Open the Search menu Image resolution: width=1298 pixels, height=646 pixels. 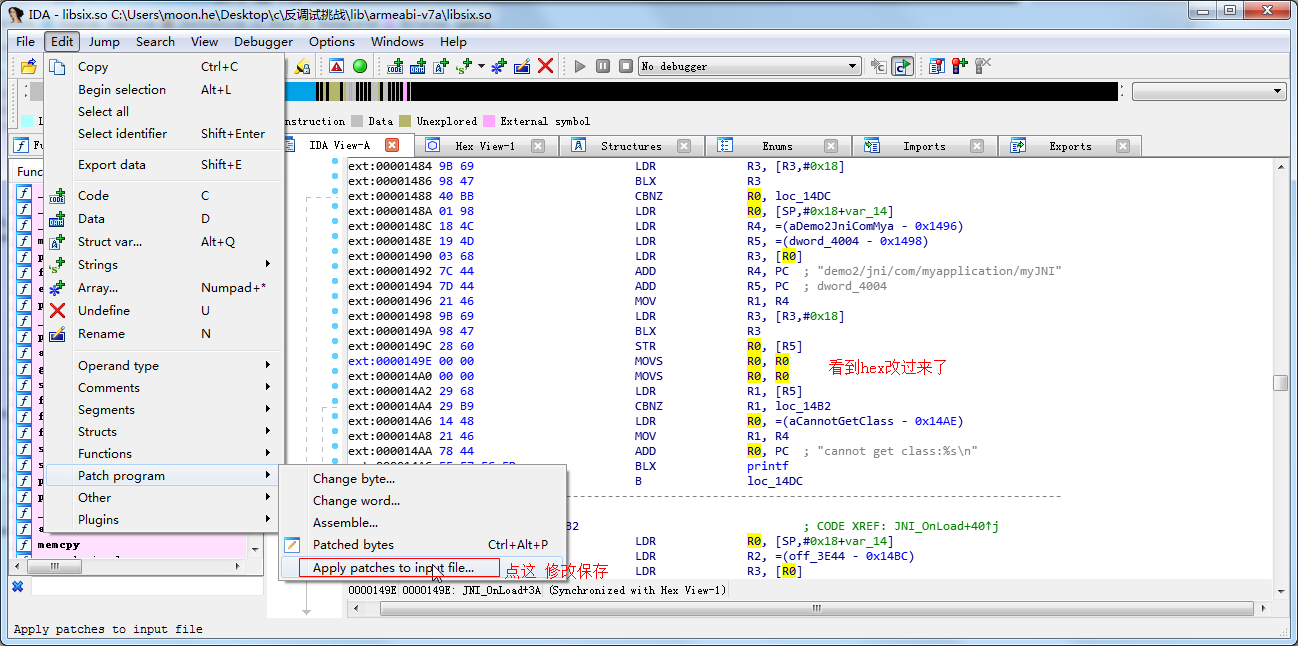tap(155, 41)
